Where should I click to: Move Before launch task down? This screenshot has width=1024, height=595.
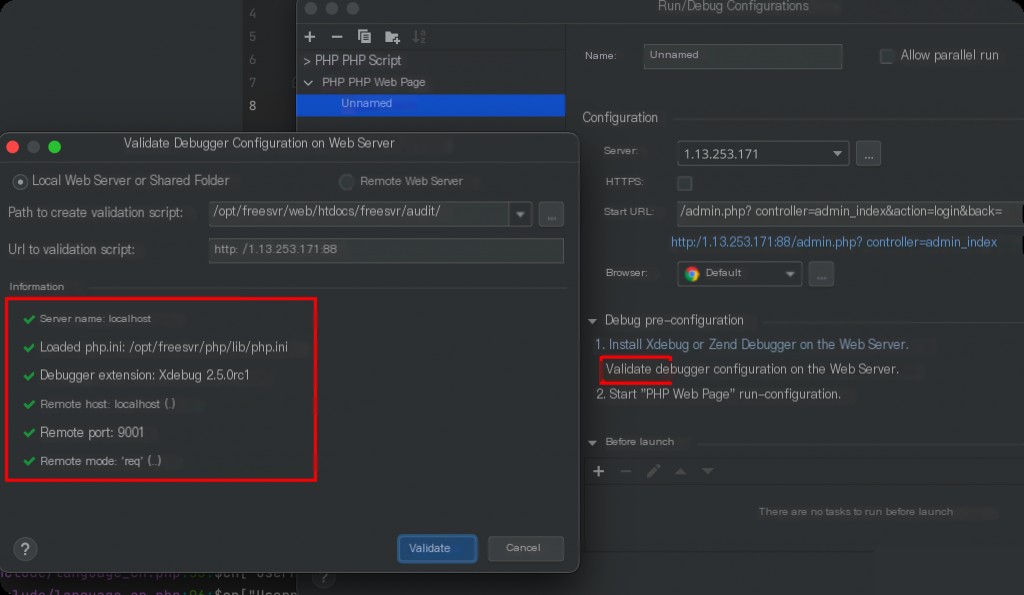(x=707, y=472)
